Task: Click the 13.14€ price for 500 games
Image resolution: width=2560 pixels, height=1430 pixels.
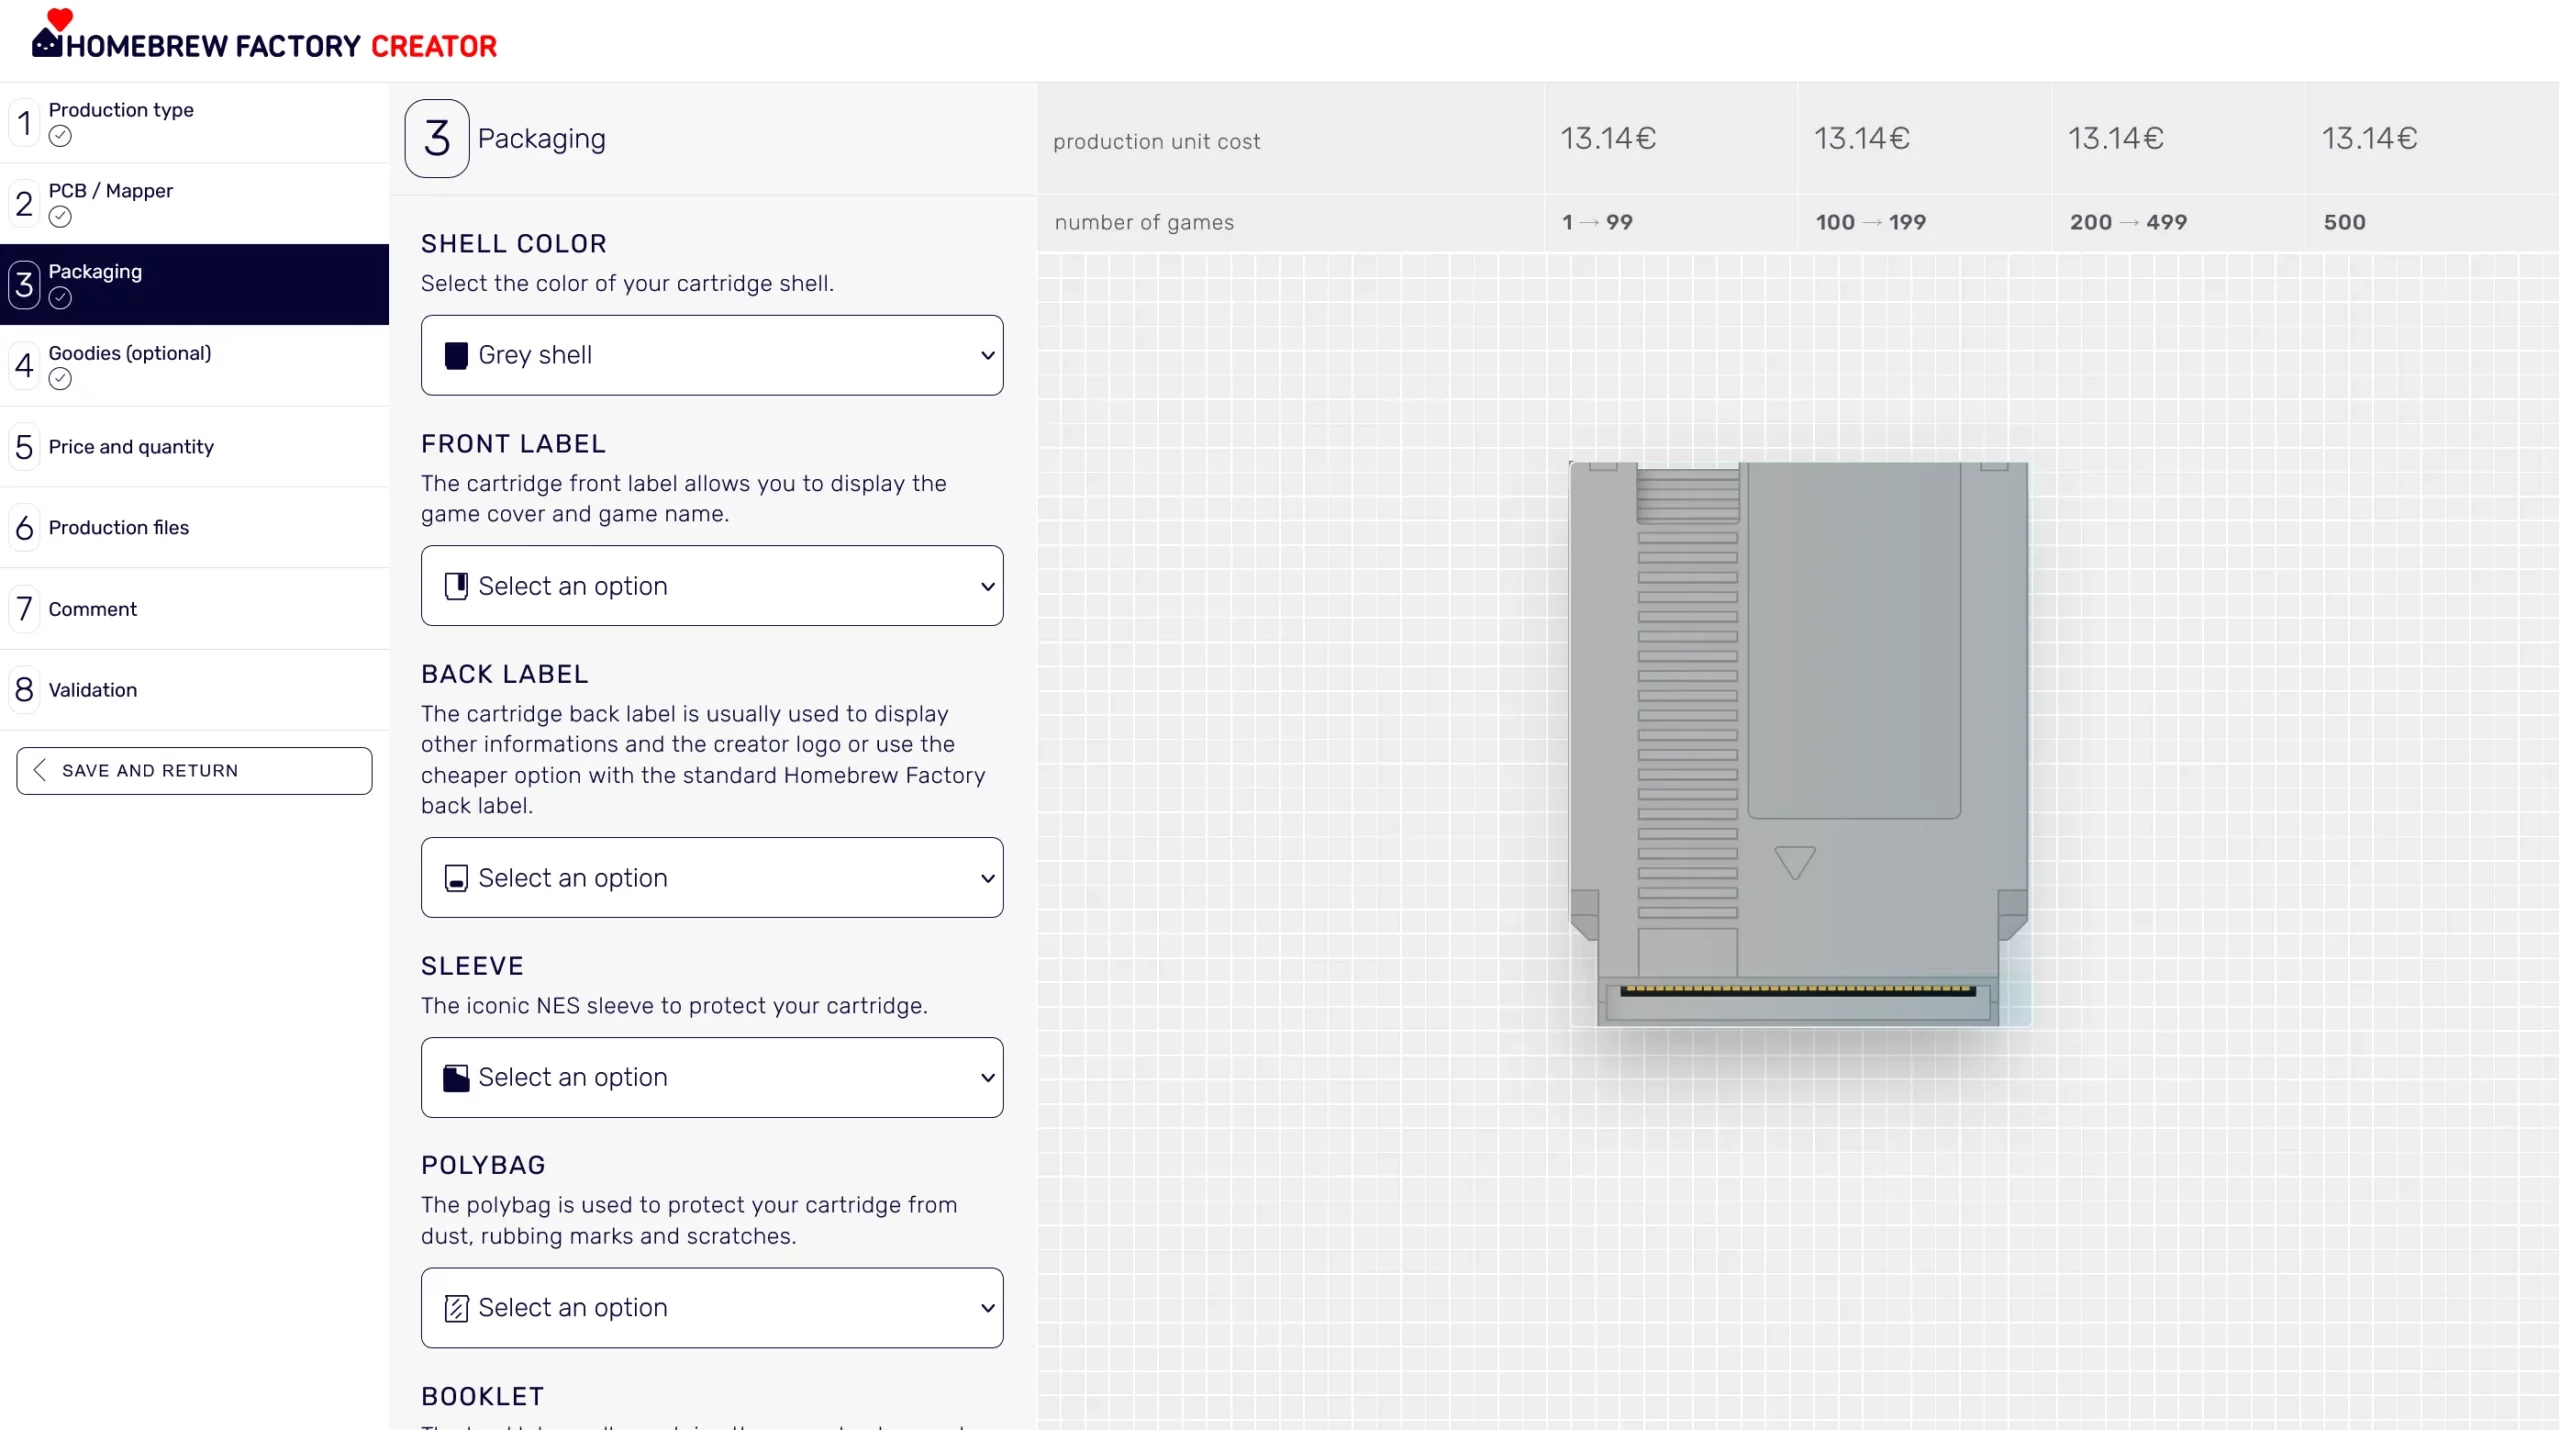Action: 2369,138
